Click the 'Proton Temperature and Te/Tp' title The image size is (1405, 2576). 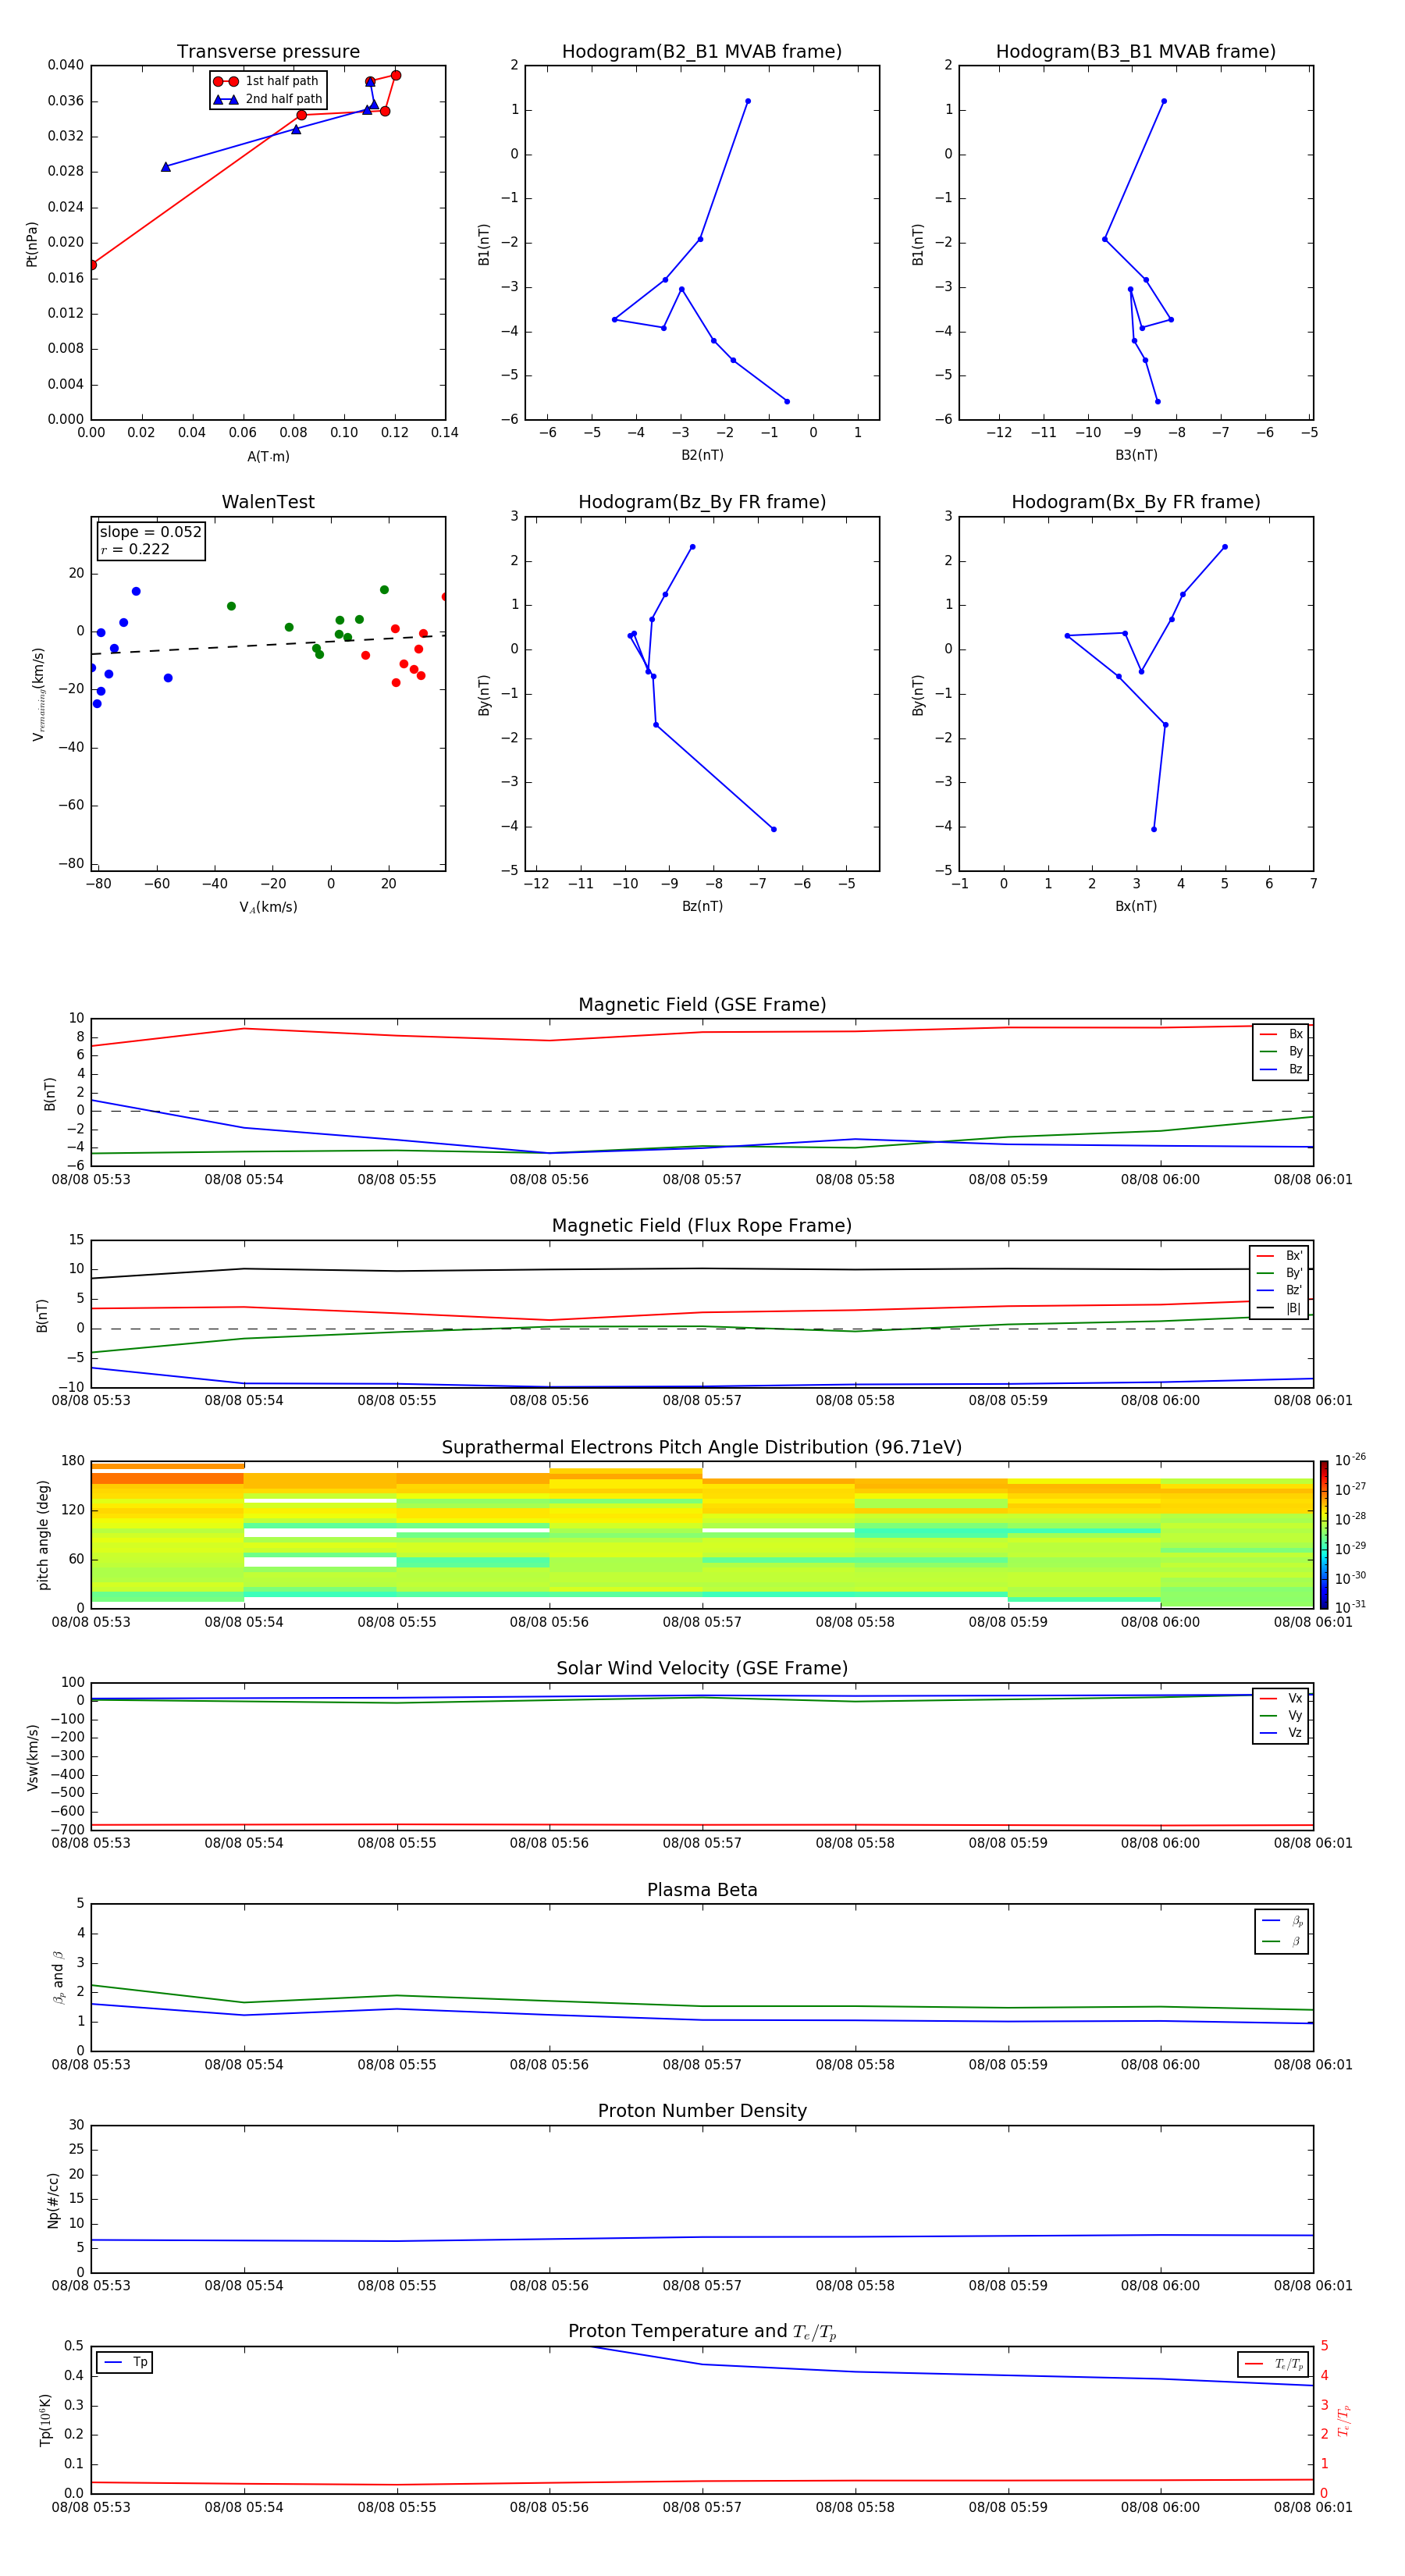point(702,2332)
